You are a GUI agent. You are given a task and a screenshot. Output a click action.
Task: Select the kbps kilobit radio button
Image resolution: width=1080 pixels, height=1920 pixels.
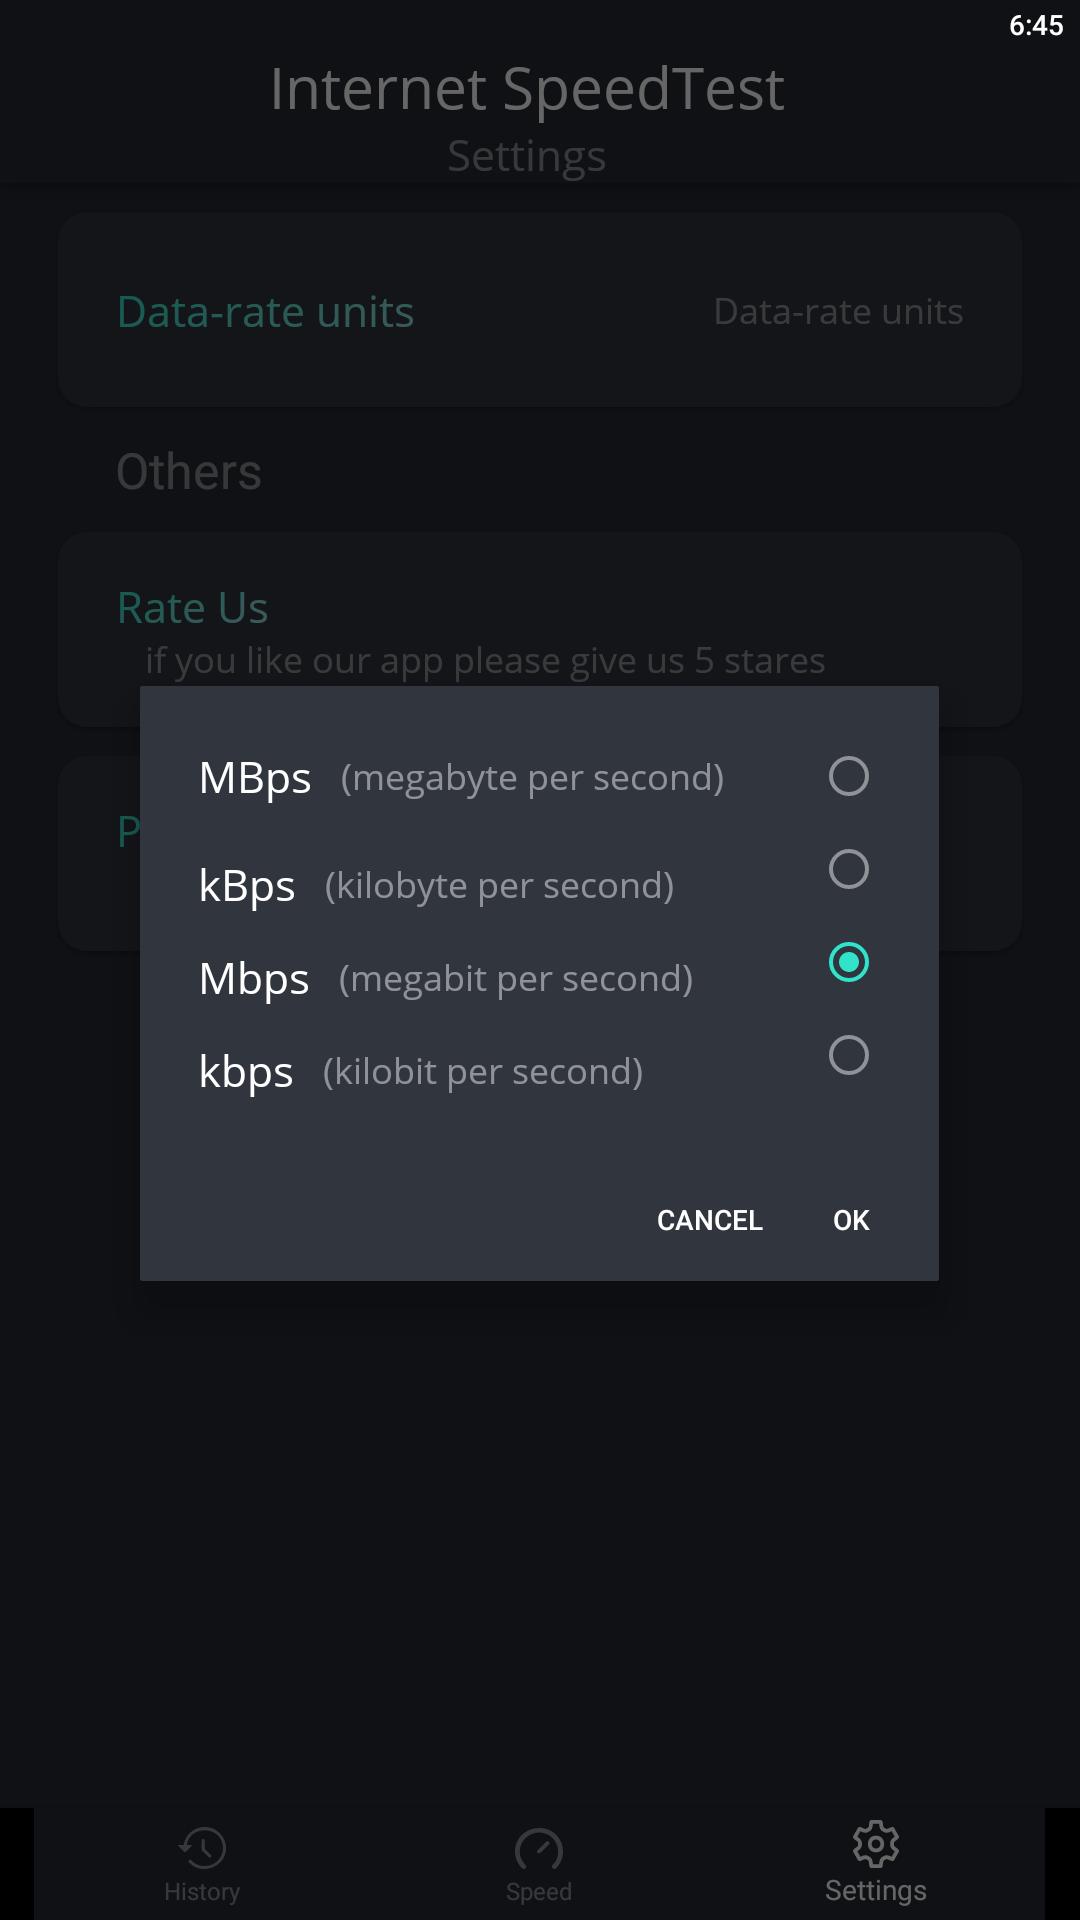(x=848, y=1055)
